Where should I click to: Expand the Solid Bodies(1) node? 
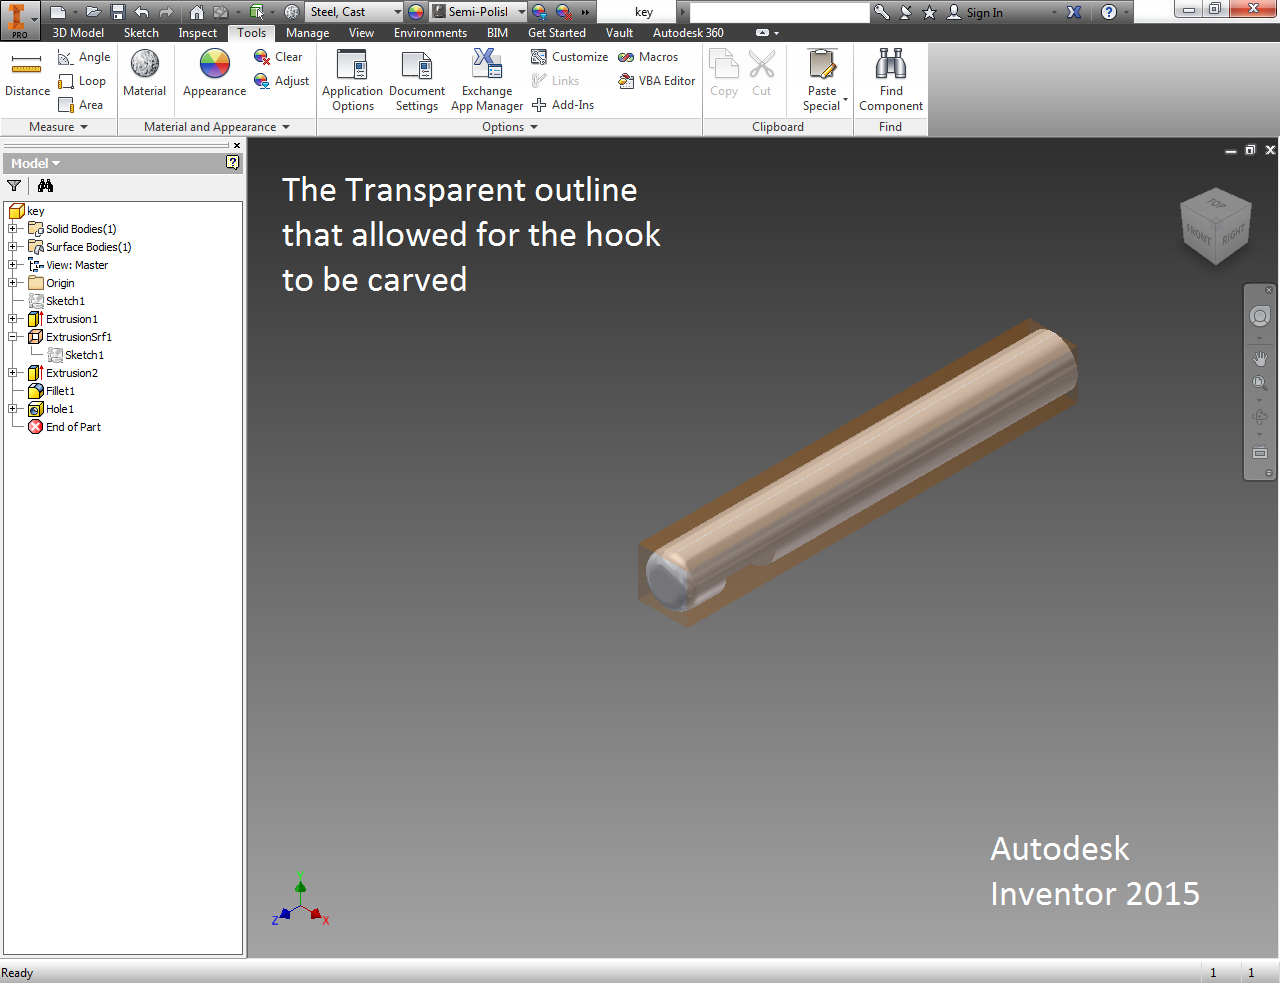coord(13,229)
